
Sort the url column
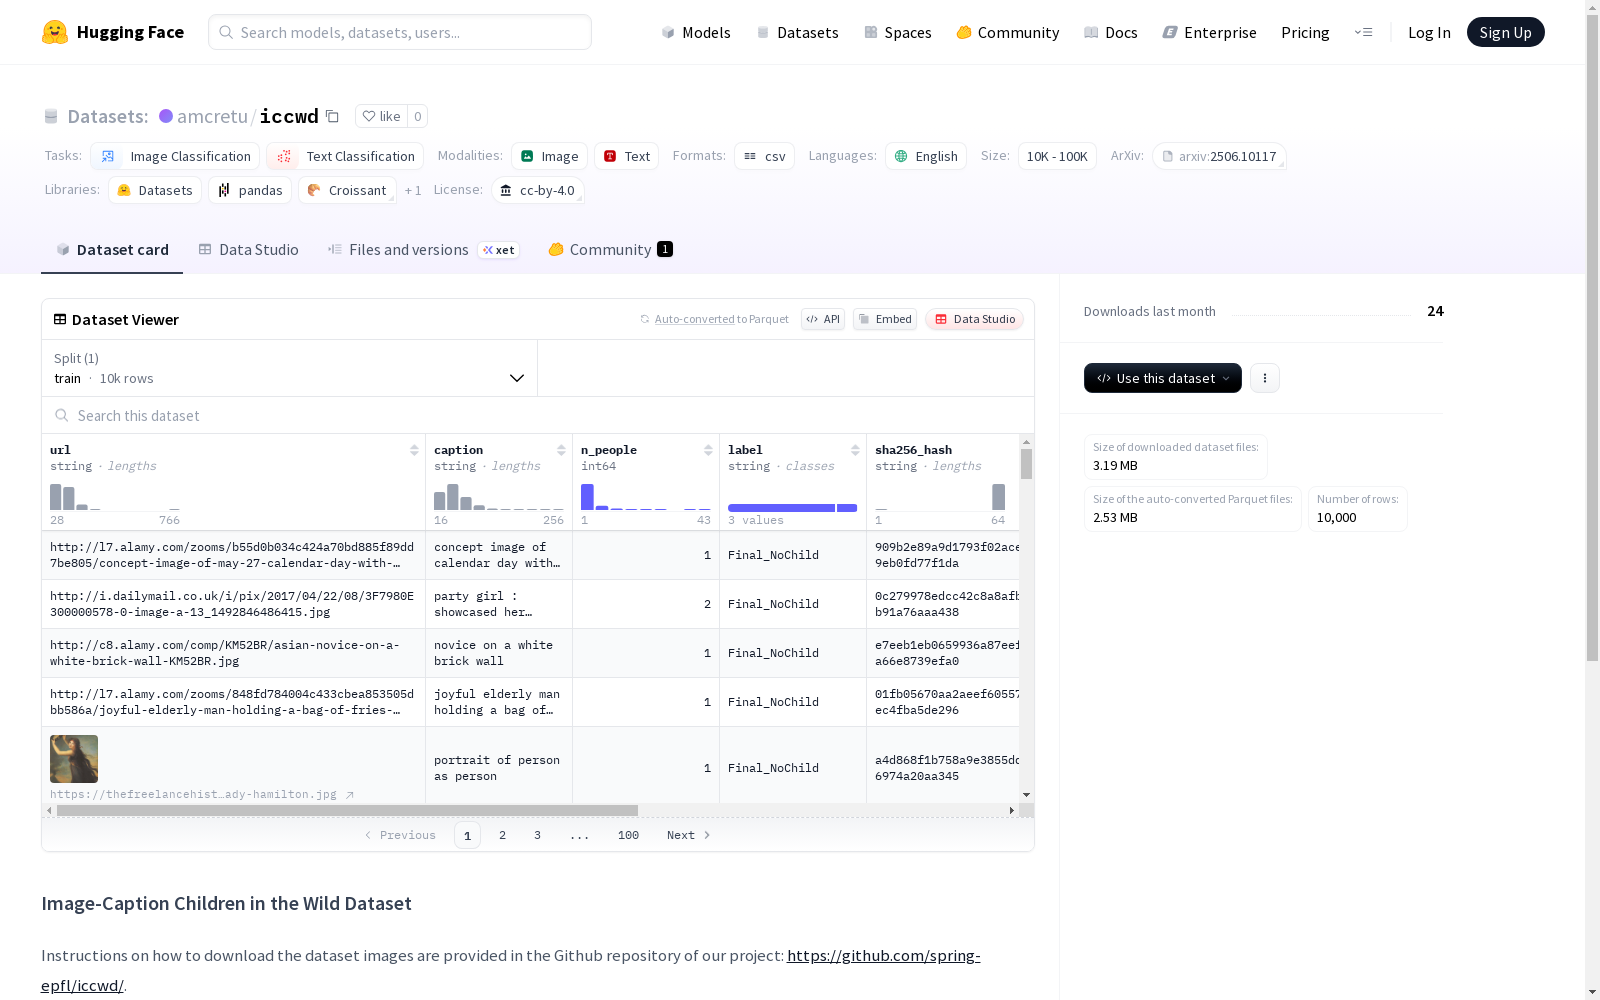414,450
